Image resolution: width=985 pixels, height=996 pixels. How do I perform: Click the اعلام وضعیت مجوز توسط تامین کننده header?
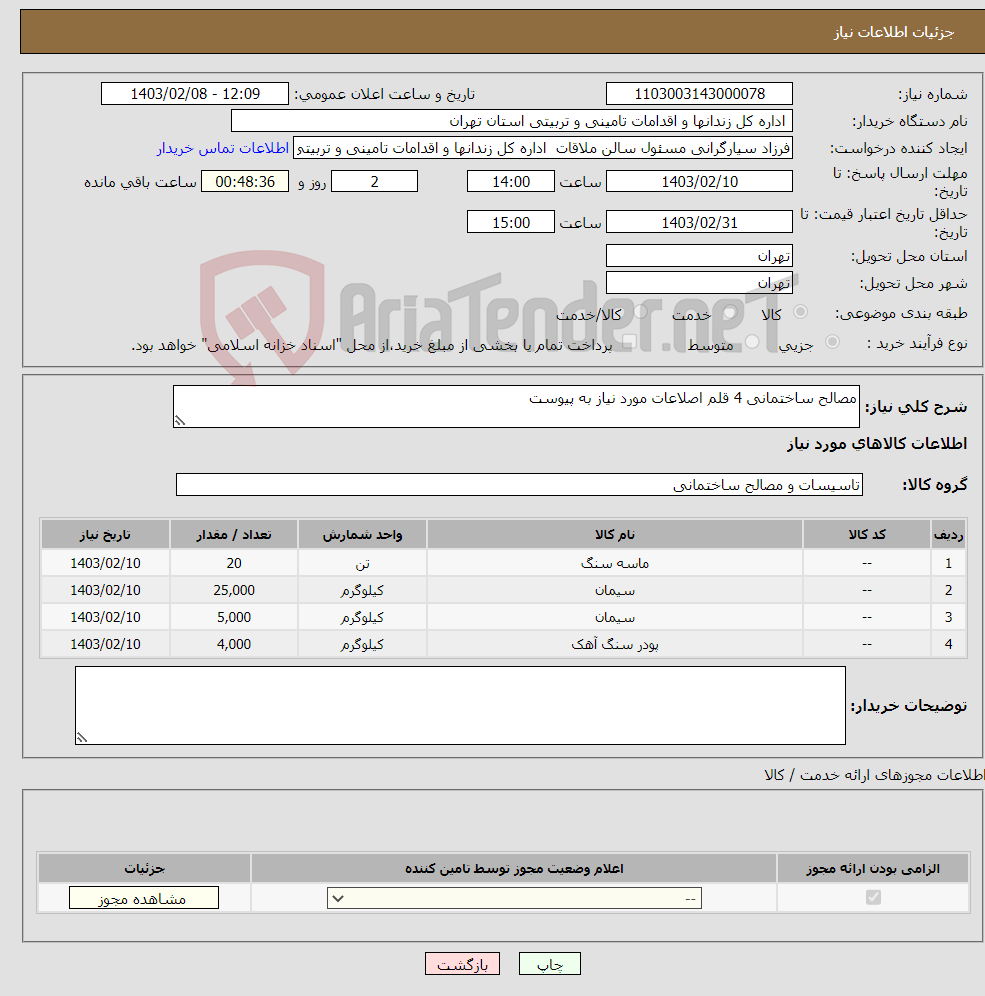pyautogui.click(x=514, y=868)
